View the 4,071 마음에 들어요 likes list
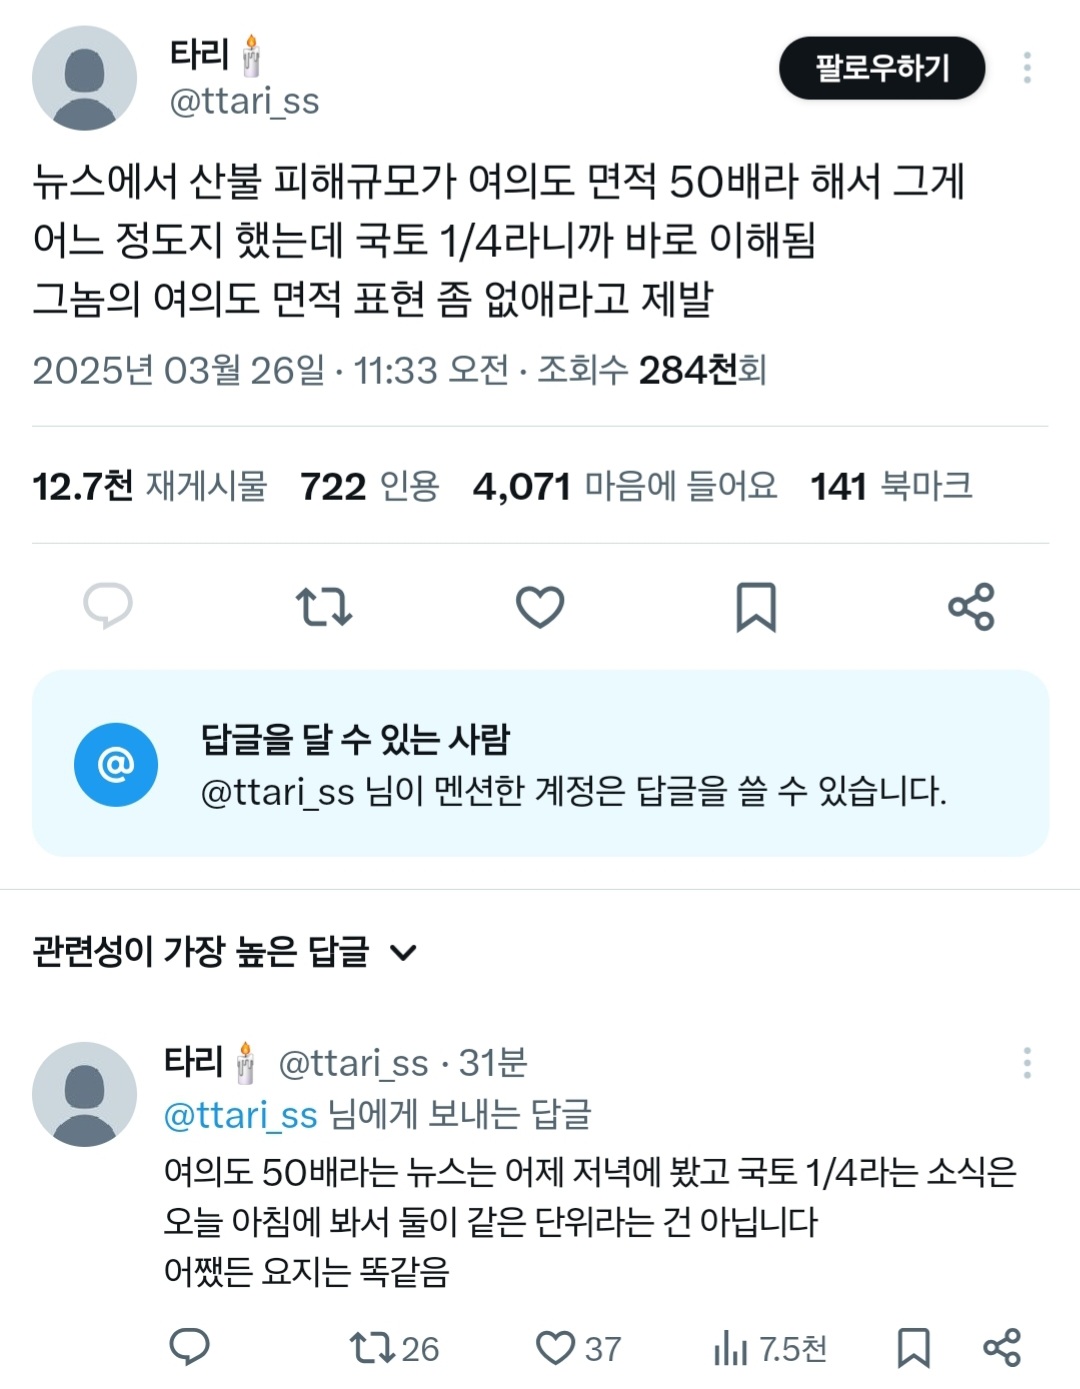 tap(625, 487)
